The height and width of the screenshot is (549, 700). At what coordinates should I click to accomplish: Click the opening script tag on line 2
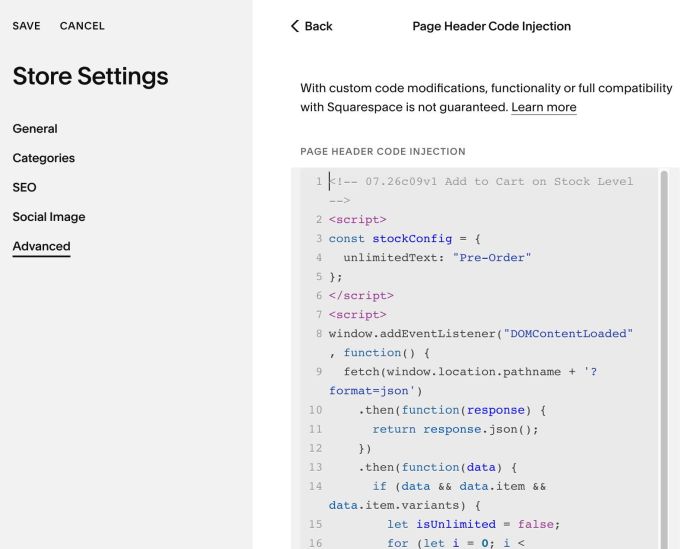[x=358, y=220]
